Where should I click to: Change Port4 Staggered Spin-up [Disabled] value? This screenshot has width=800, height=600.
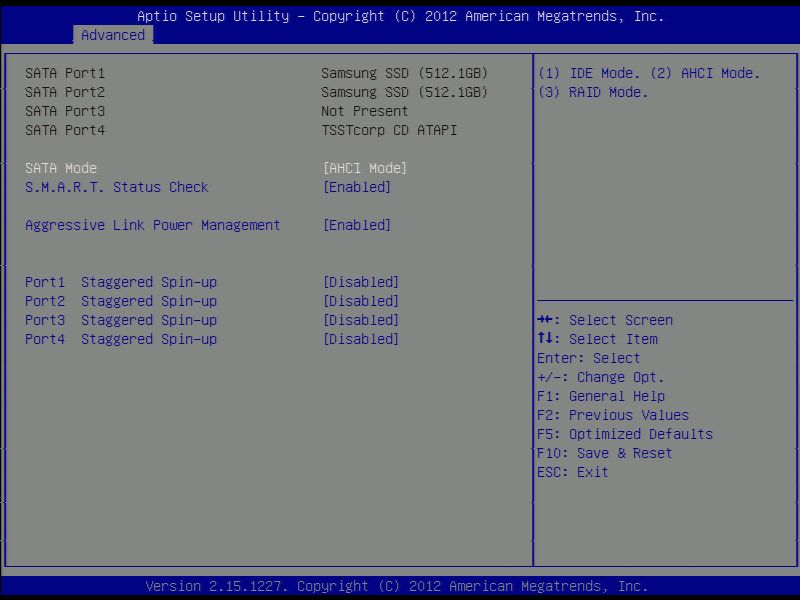(361, 339)
